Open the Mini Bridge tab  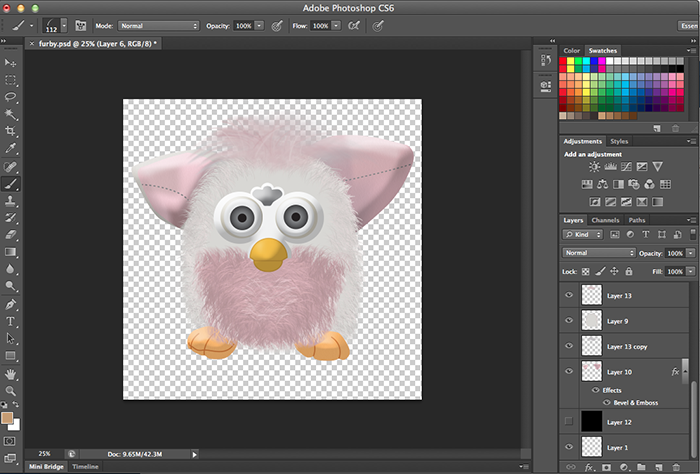tap(46, 466)
